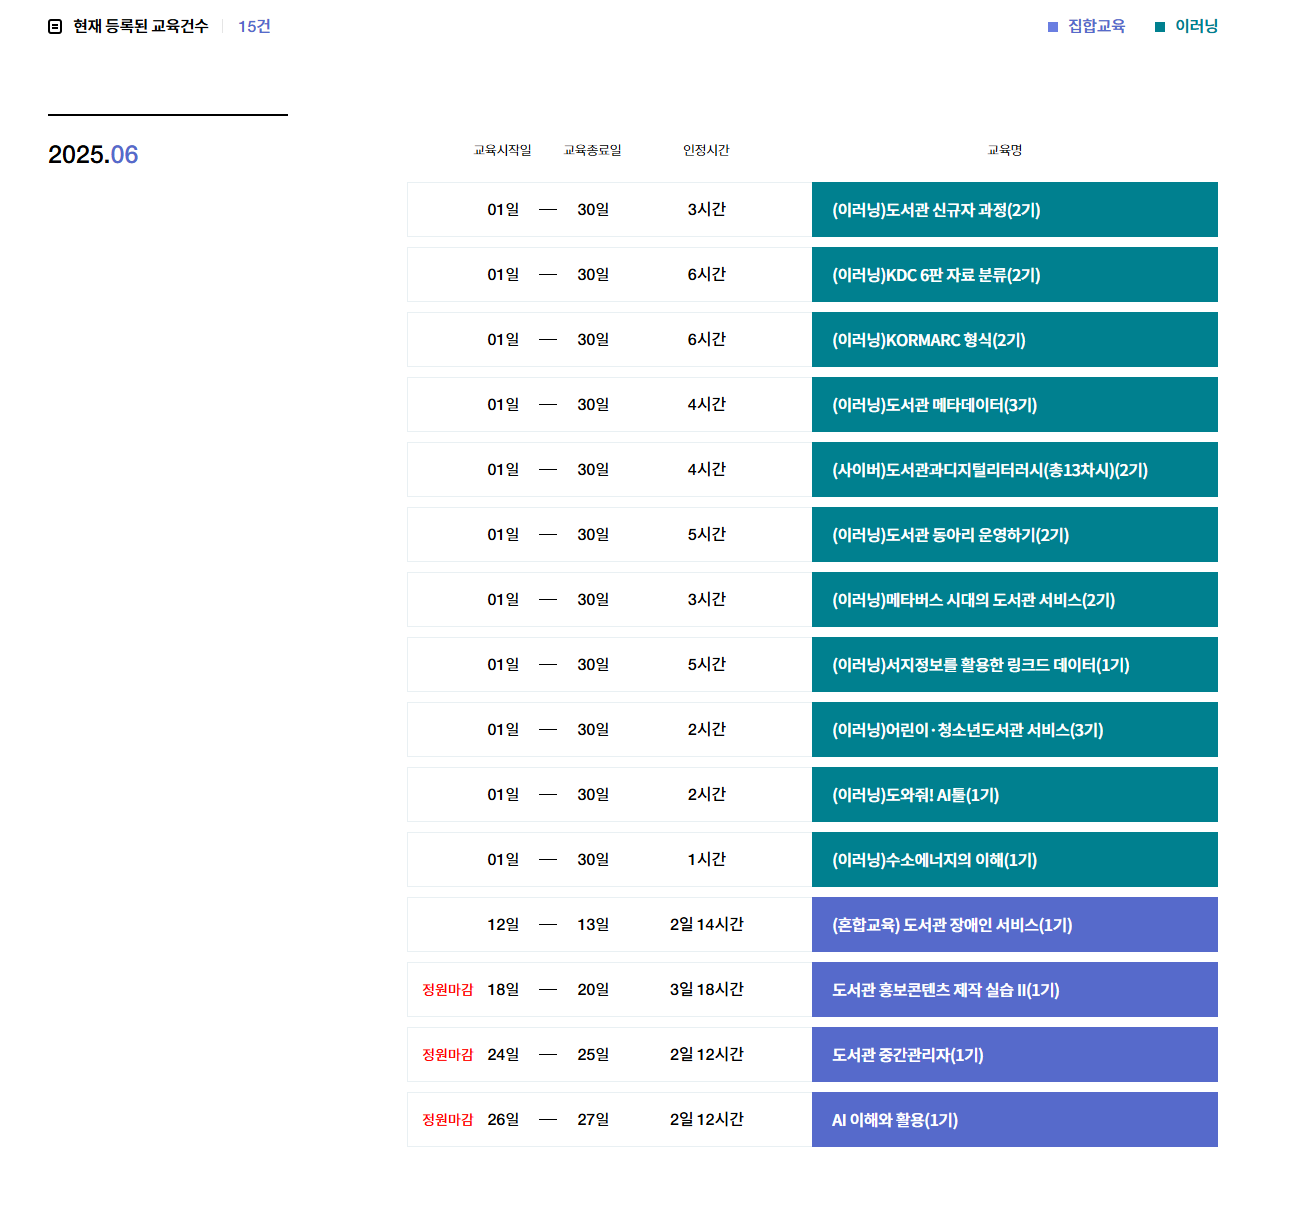Click the 3일 18시간 duration cell
The height and width of the screenshot is (1205, 1314).
point(706,990)
